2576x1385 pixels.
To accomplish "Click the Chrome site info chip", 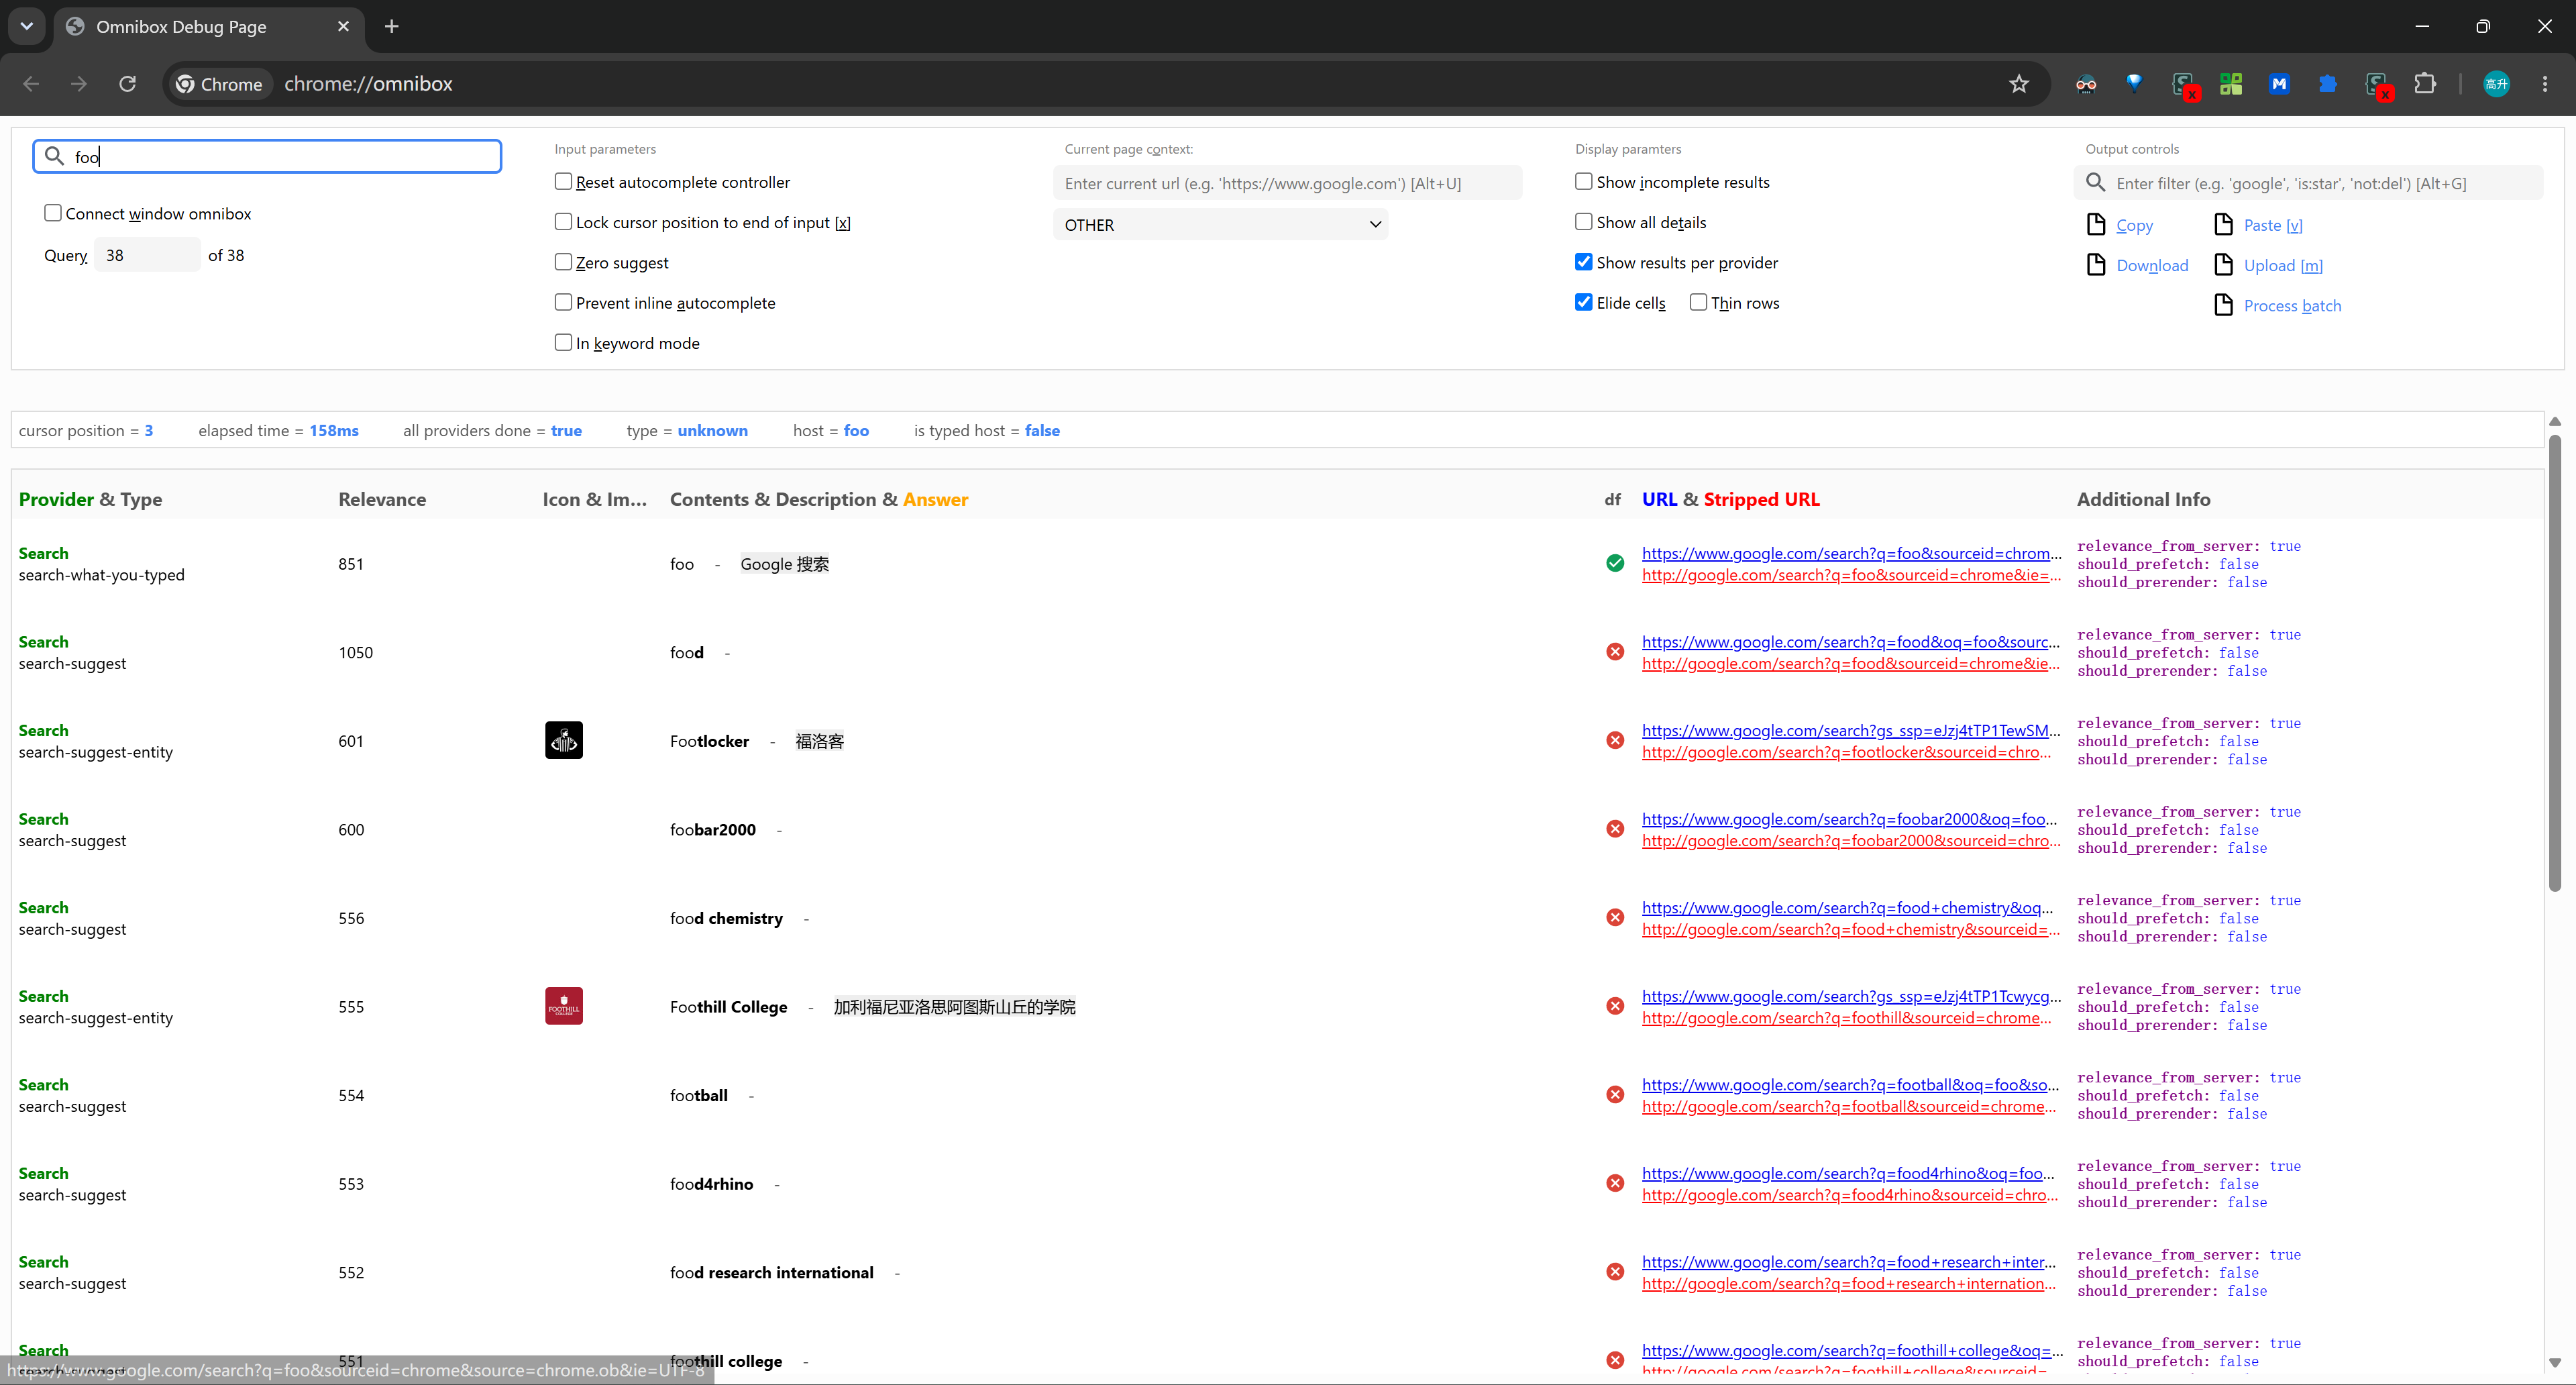I will pyautogui.click(x=219, y=84).
